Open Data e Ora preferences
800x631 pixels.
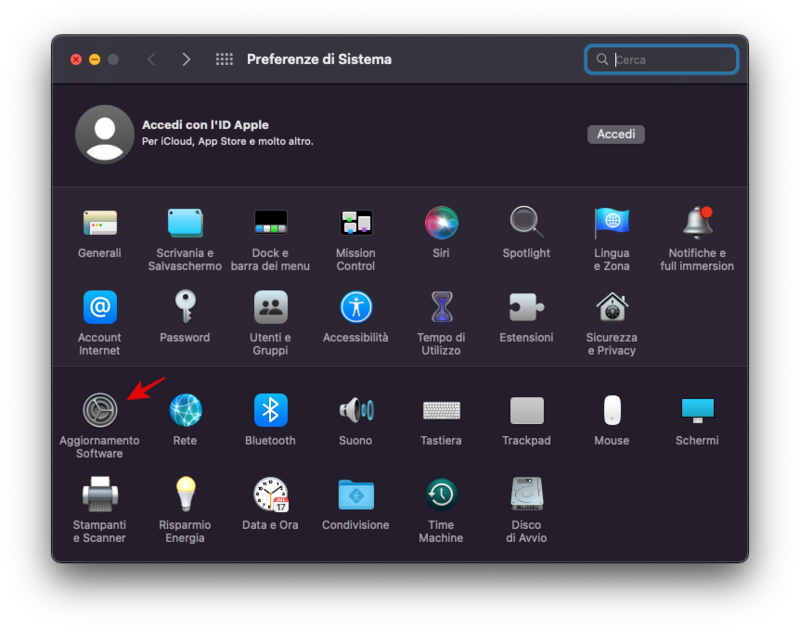[x=270, y=494]
